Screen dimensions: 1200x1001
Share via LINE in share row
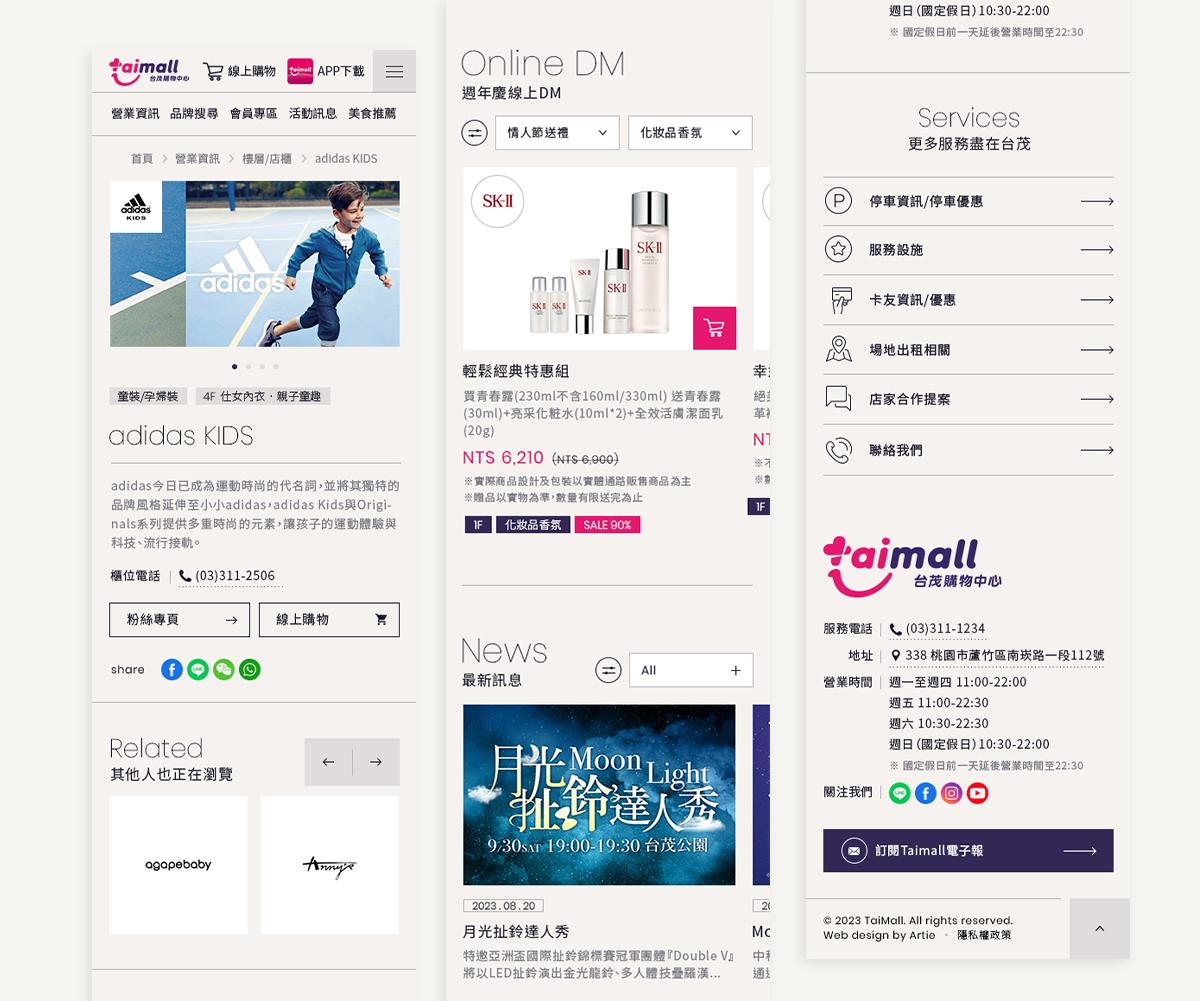pyautogui.click(x=198, y=670)
